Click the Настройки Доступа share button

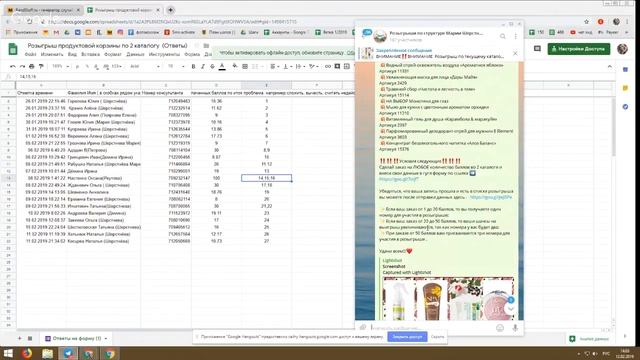click(579, 49)
